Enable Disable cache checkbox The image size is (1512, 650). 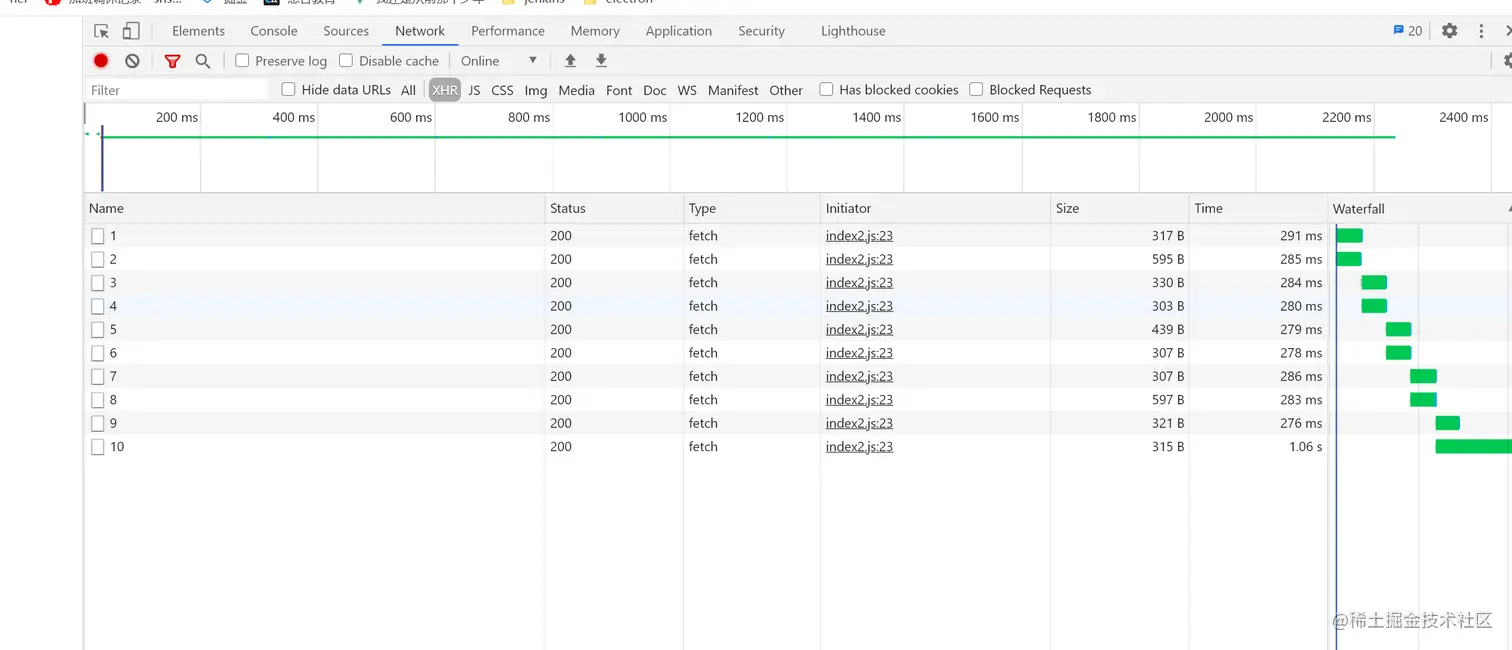(x=346, y=61)
